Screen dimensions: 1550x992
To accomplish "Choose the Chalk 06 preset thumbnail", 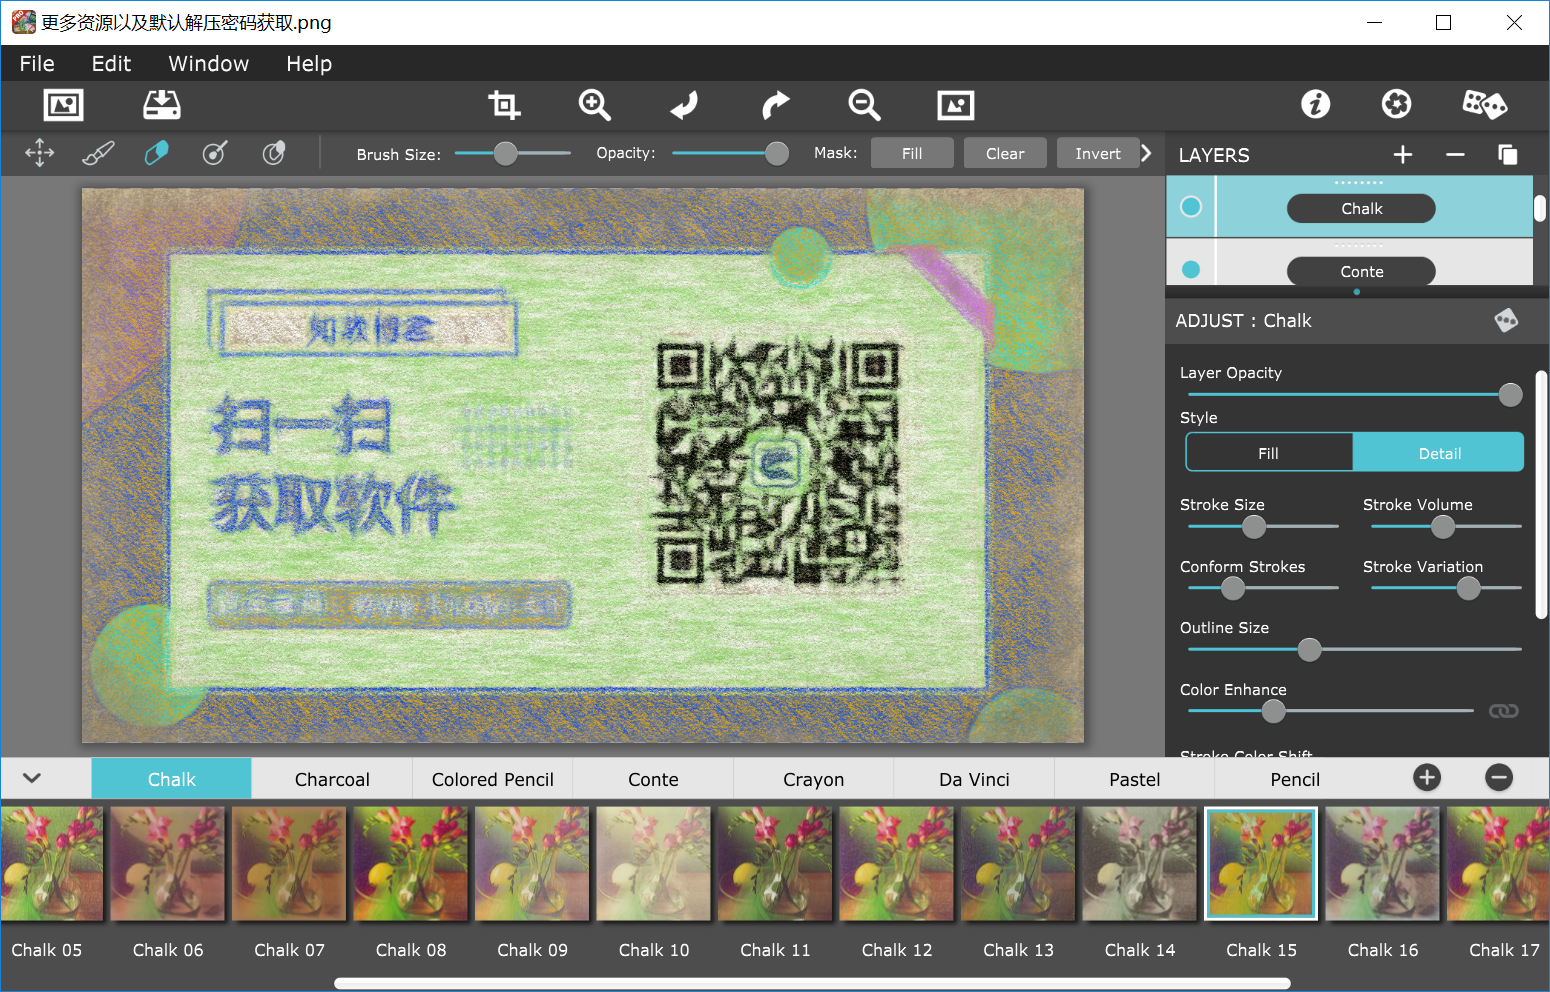I will pos(168,864).
